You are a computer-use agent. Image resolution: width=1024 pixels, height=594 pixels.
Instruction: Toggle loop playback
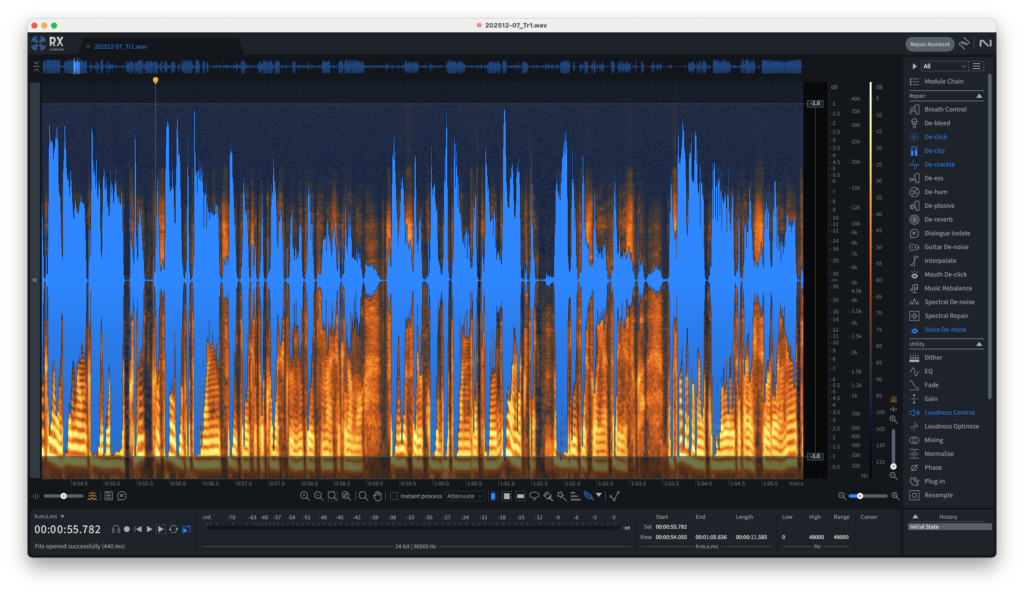tap(173, 529)
